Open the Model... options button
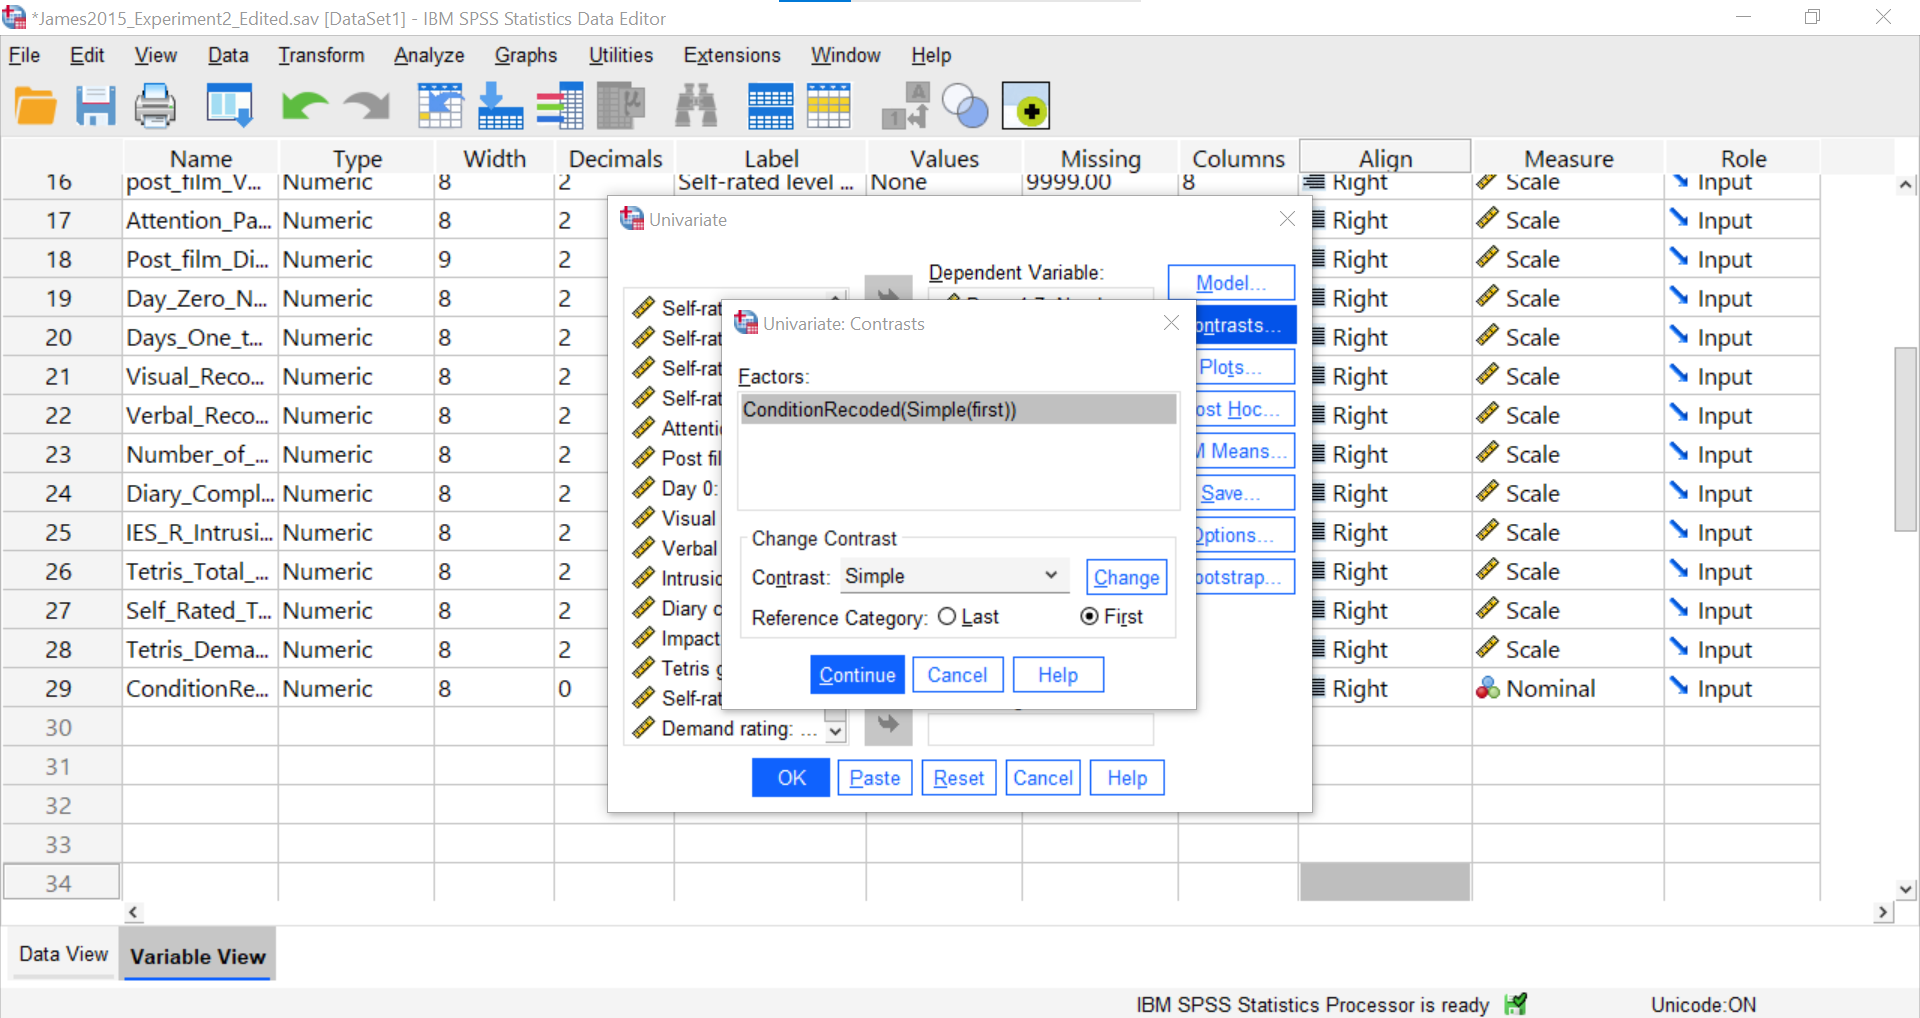This screenshot has height=1018, width=1920. coord(1231,283)
